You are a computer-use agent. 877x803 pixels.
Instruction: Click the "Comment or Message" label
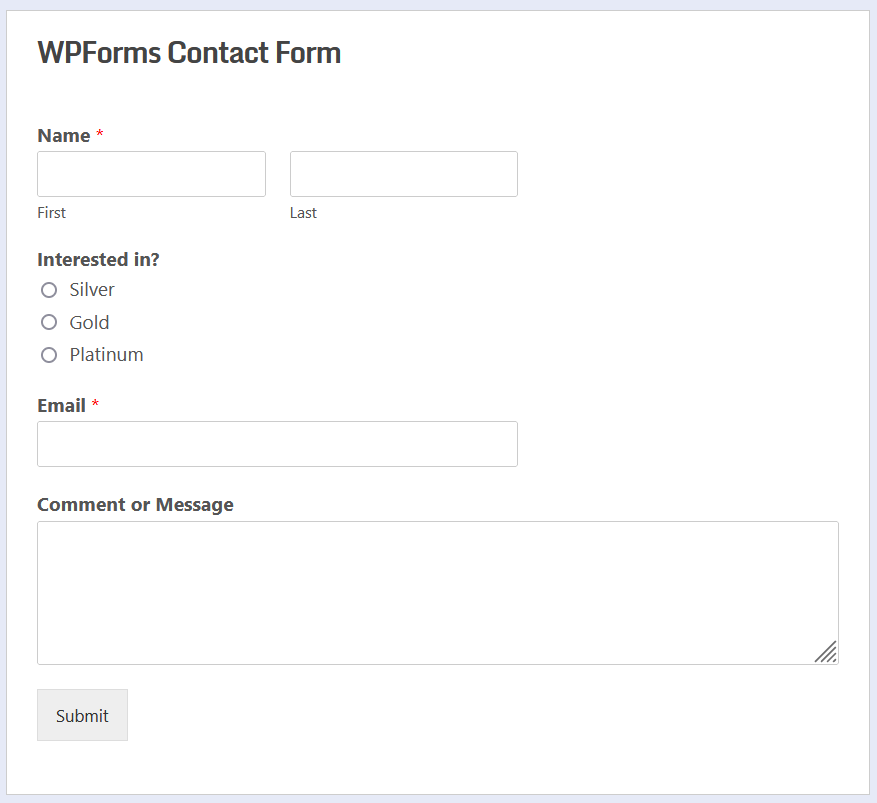135,505
